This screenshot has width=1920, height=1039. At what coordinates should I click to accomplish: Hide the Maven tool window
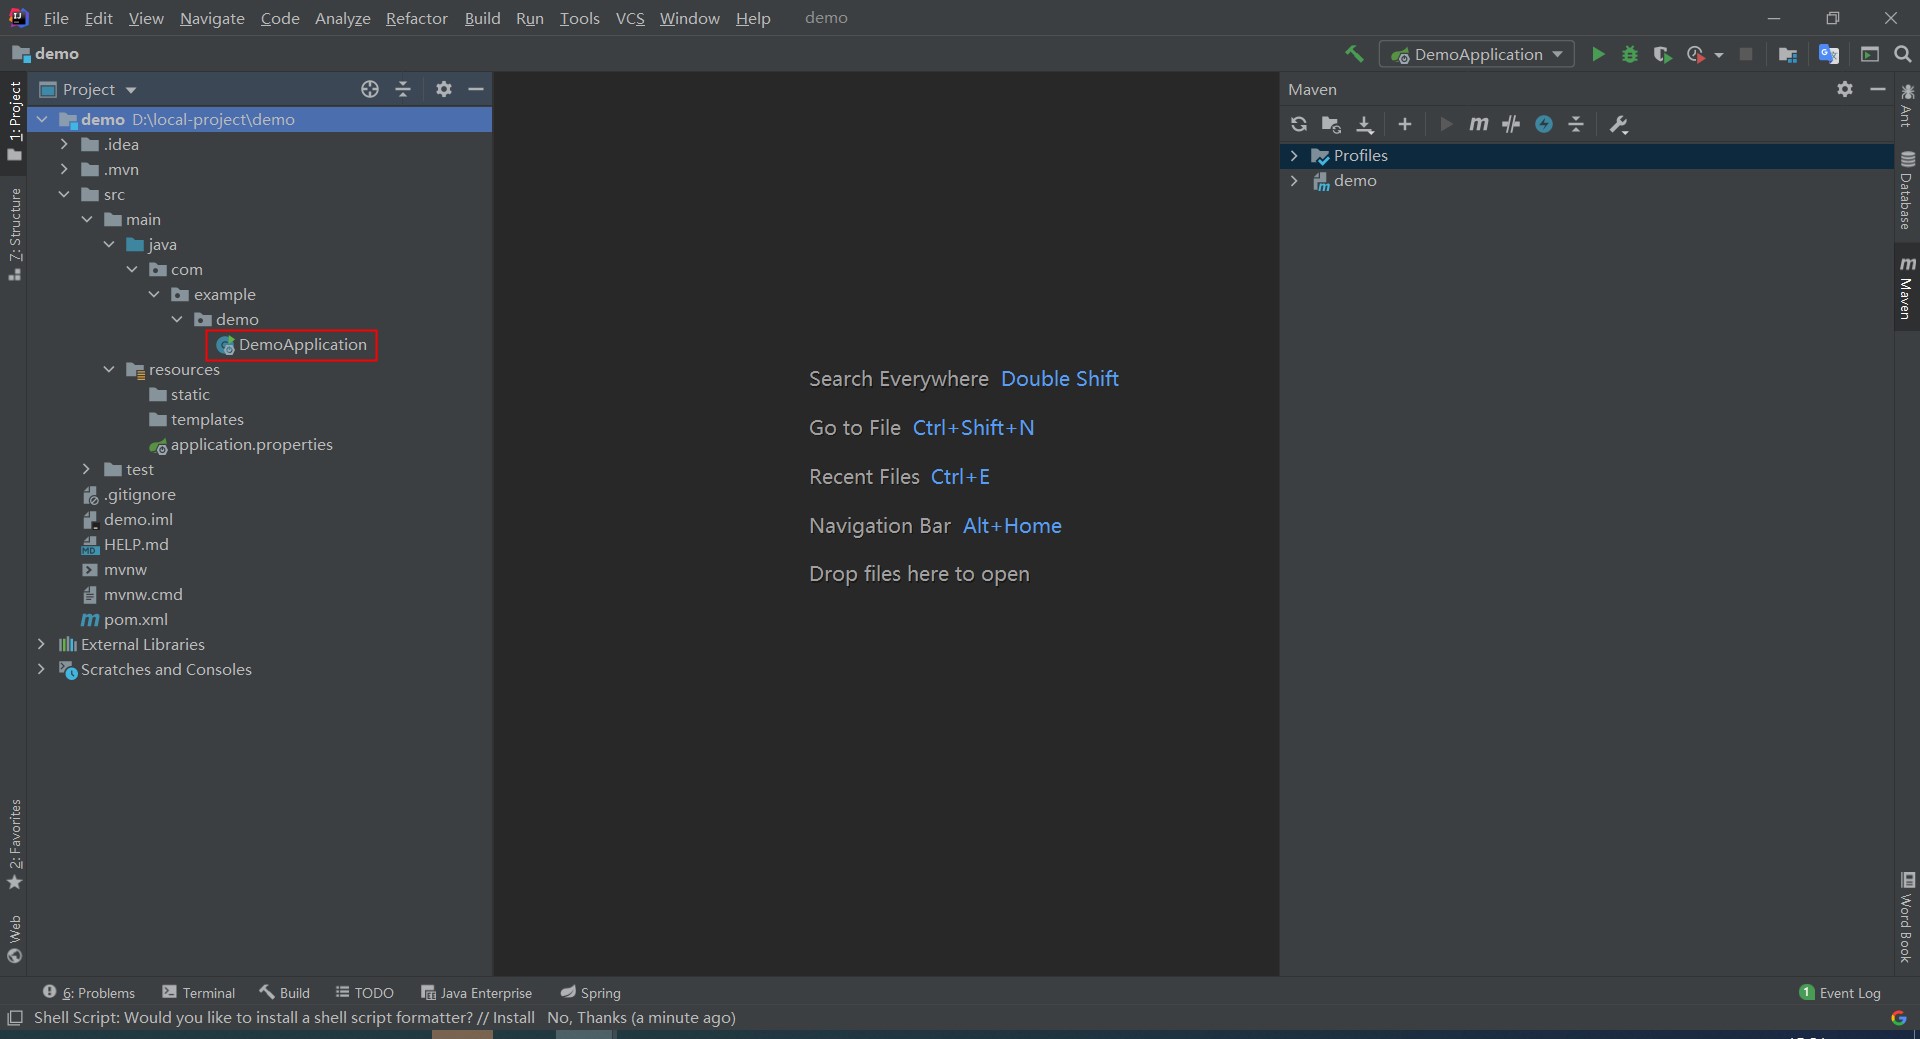[1878, 89]
